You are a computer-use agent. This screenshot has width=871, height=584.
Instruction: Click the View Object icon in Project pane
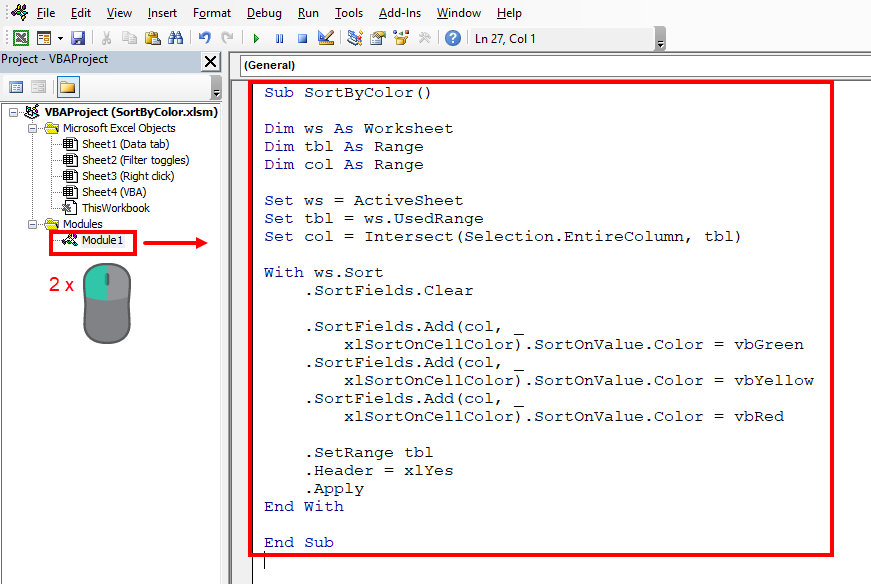(38, 87)
